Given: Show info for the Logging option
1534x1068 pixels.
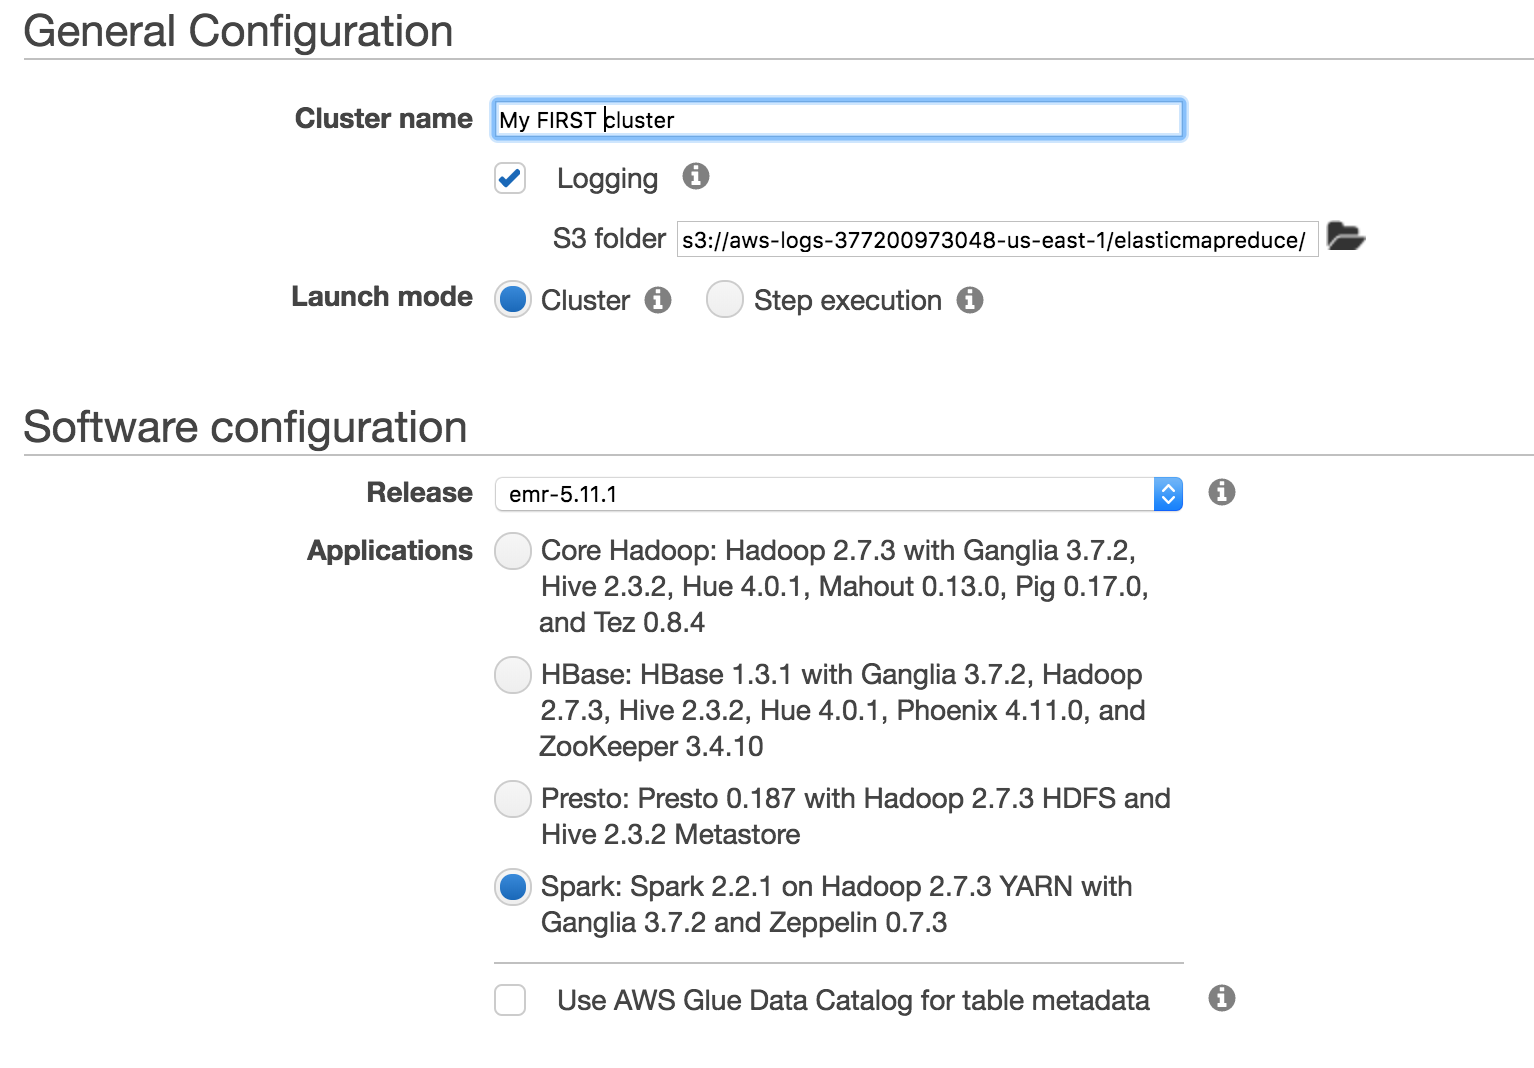Looking at the screenshot, I should click(x=696, y=177).
